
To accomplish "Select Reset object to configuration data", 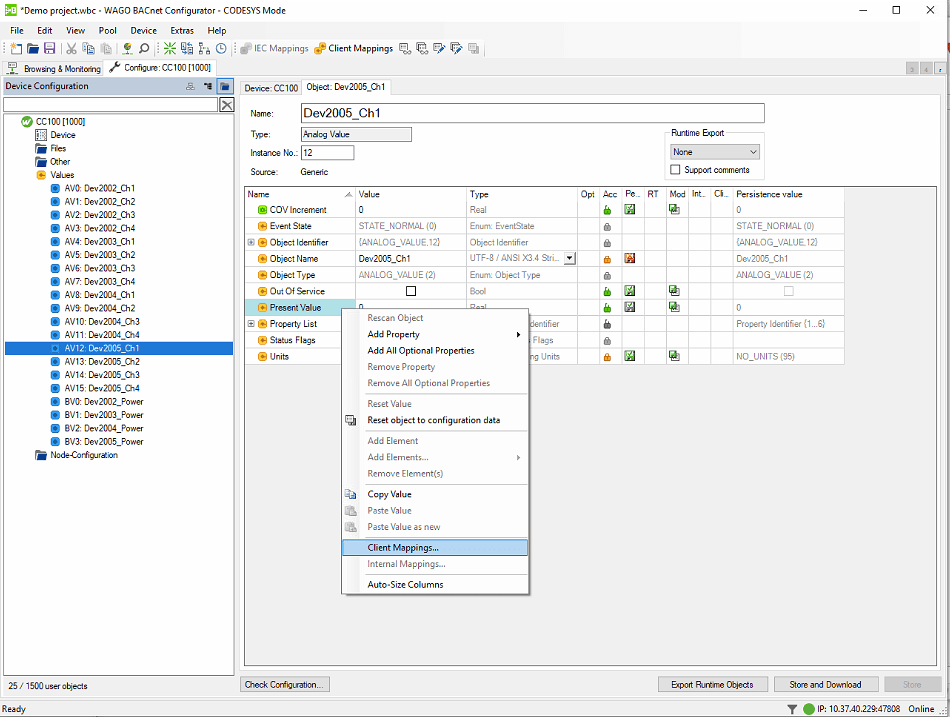I will 435,420.
